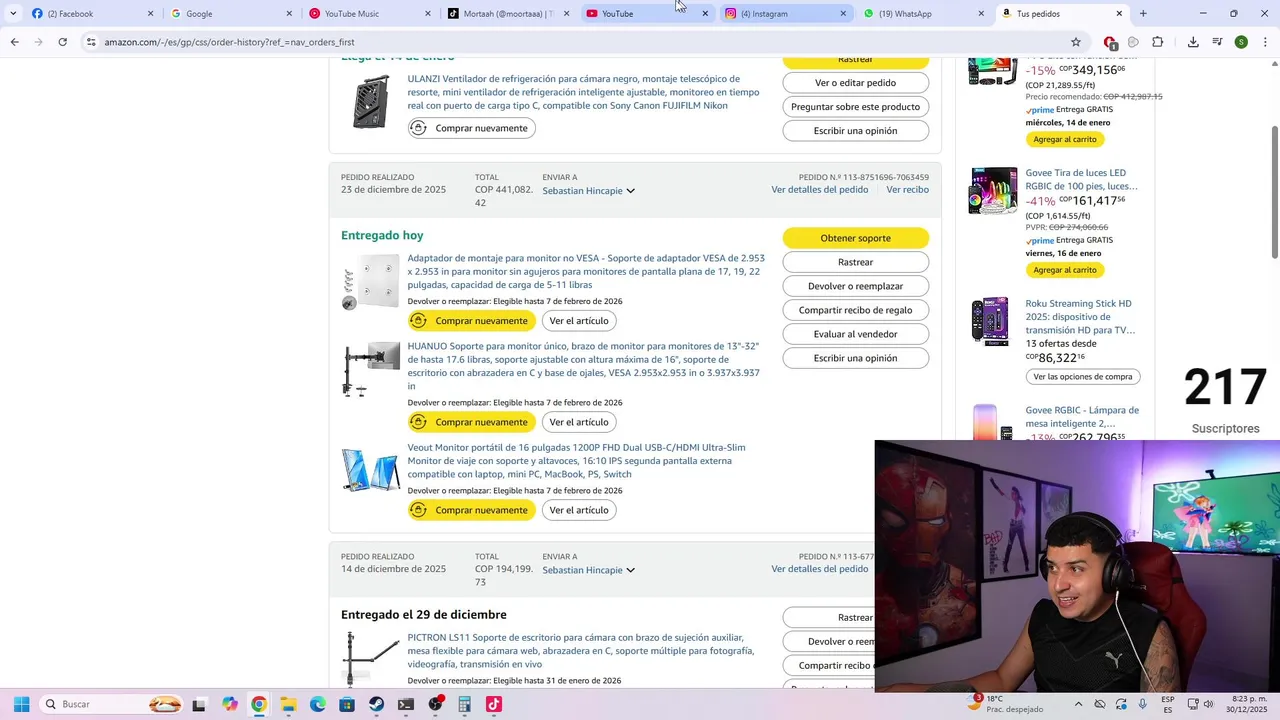Open Microsoft Edge from taskbar
Viewport: 1280px width, 720px height.
pos(317,704)
